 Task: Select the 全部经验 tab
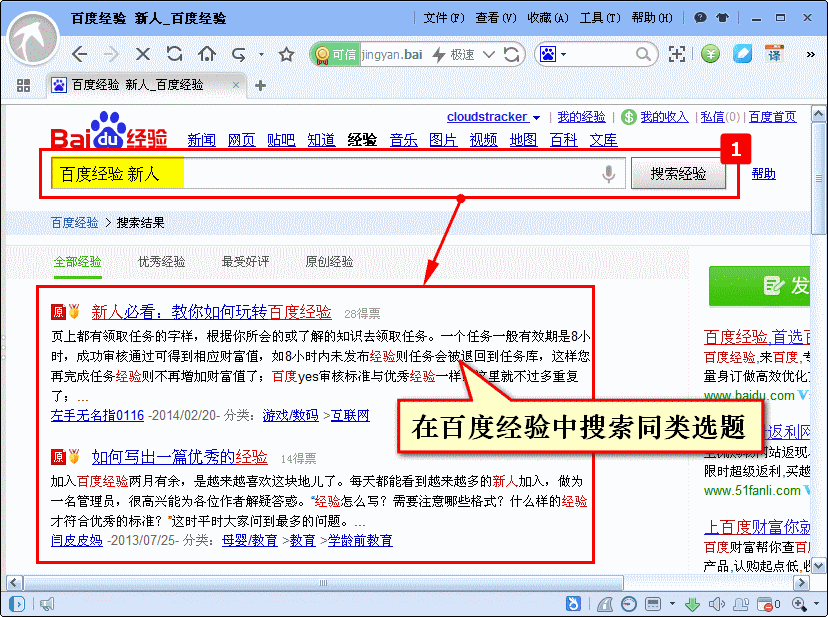[78, 261]
